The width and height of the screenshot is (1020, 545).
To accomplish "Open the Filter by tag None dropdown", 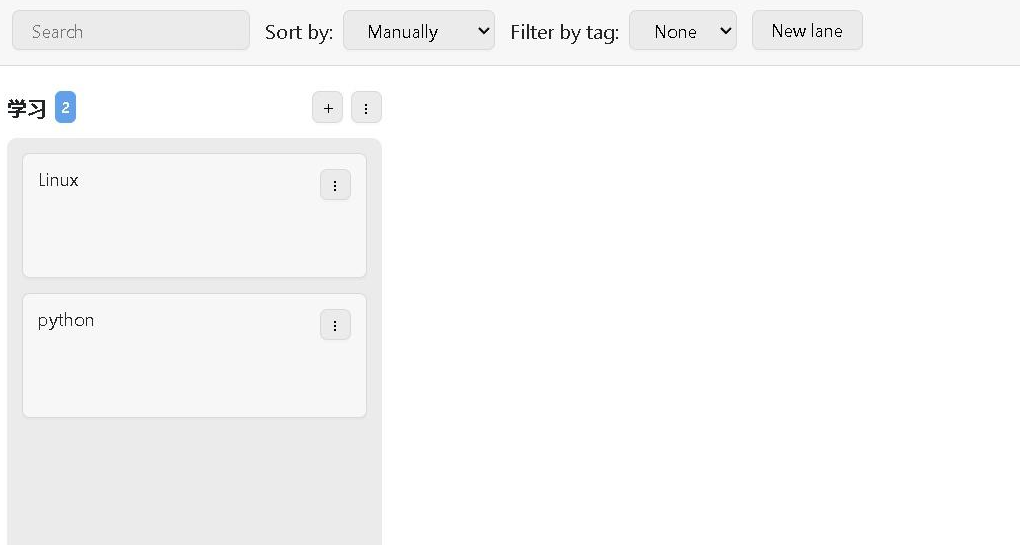I will tap(683, 30).
